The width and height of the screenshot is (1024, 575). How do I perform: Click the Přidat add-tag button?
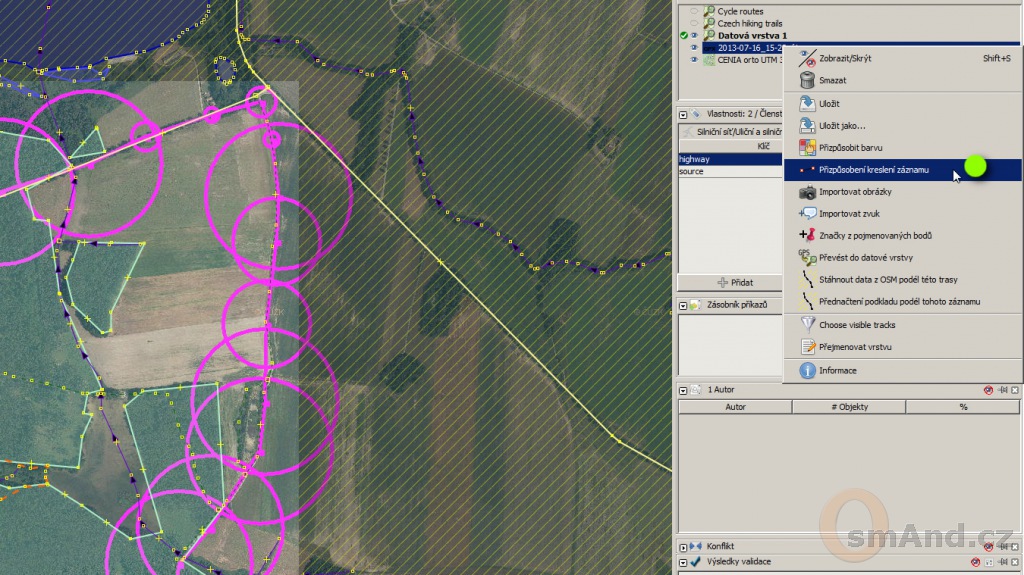730,283
